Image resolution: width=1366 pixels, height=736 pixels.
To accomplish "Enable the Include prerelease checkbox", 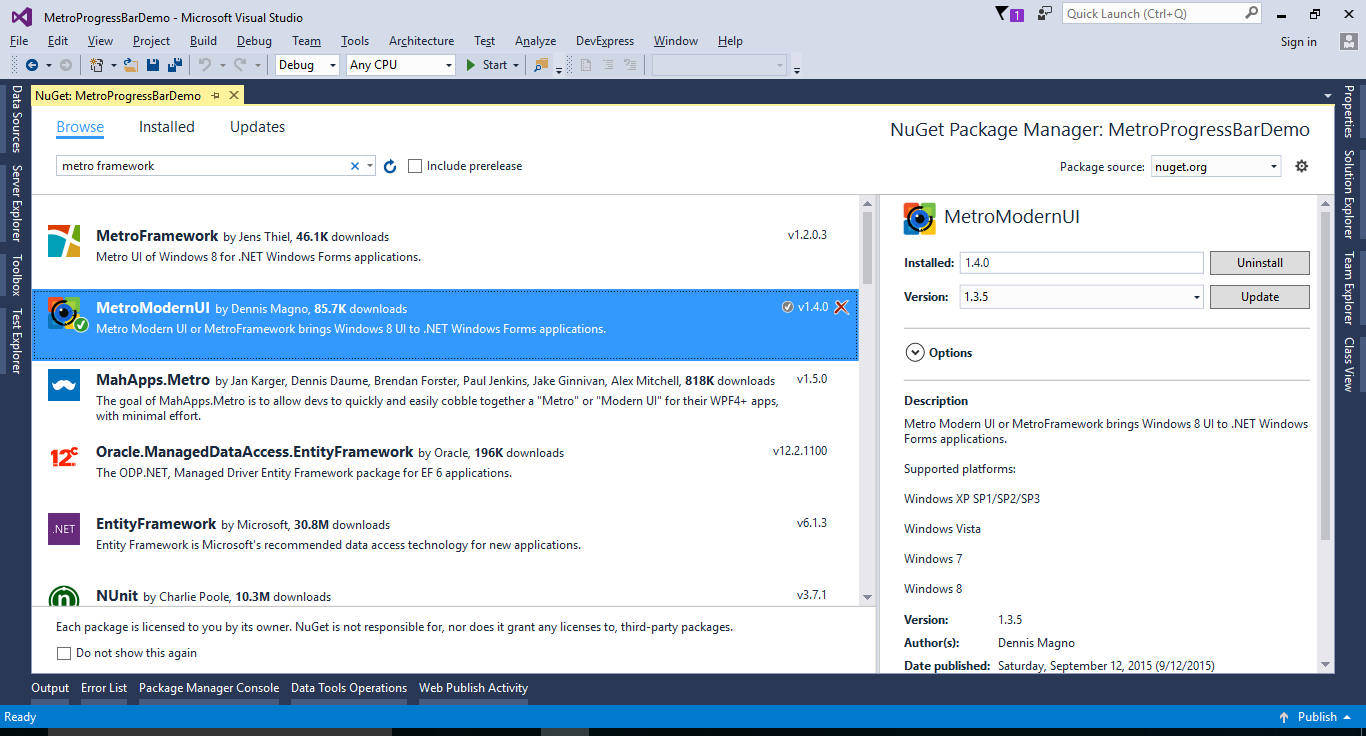I will click(415, 166).
